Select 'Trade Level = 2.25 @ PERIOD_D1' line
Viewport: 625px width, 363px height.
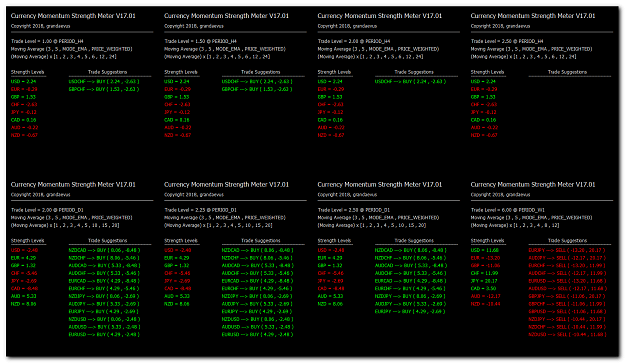click(200, 210)
